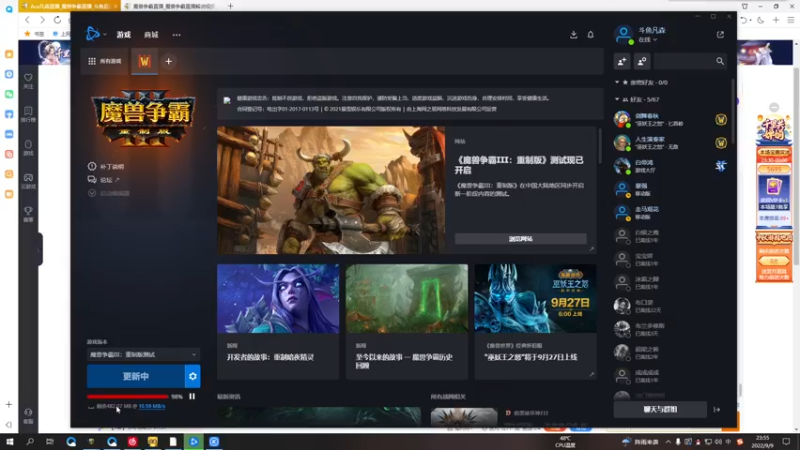This screenshot has width=800, height=450.
Task: Focus the friends search field
Action: (x=684, y=61)
